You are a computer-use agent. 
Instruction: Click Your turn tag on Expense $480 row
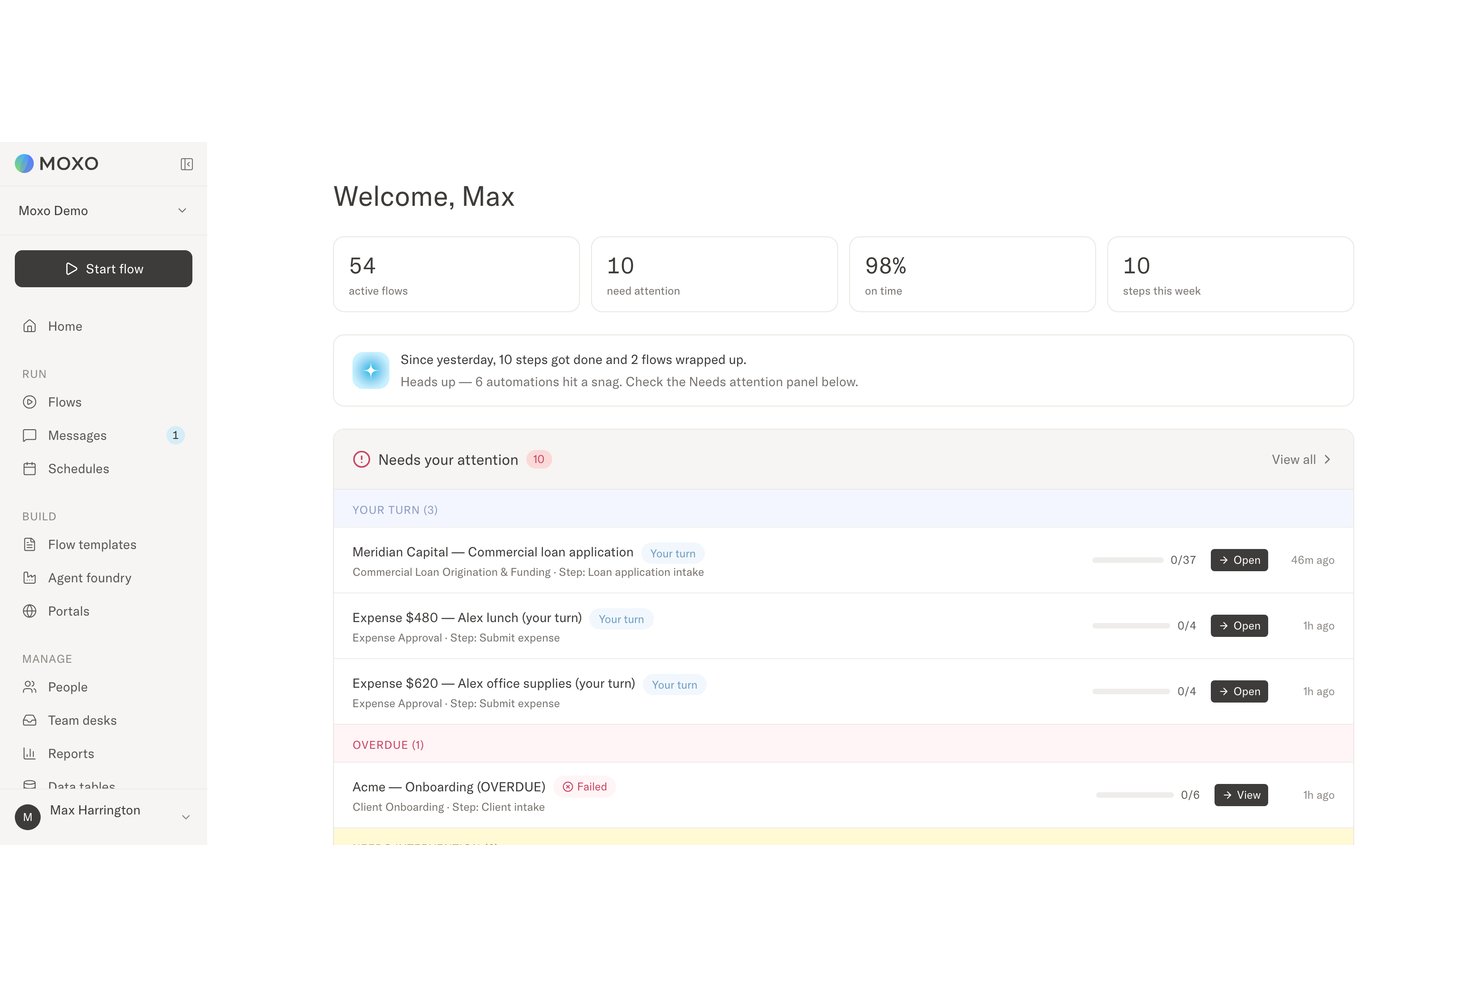coord(621,619)
